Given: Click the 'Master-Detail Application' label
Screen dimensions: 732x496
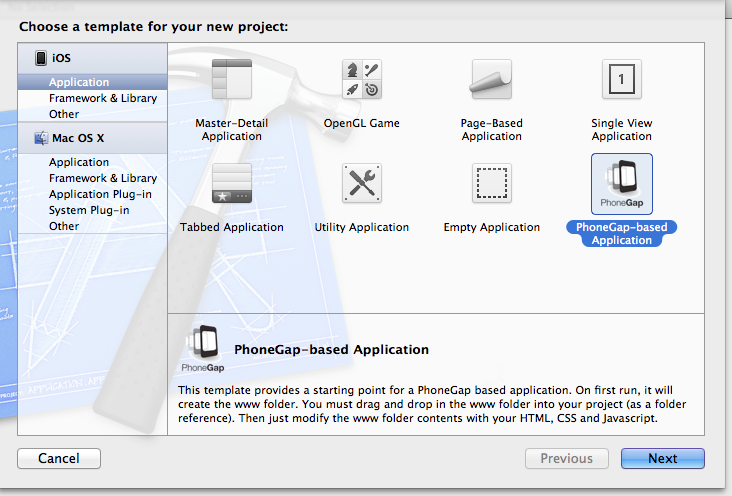Looking at the screenshot, I should 232,130.
